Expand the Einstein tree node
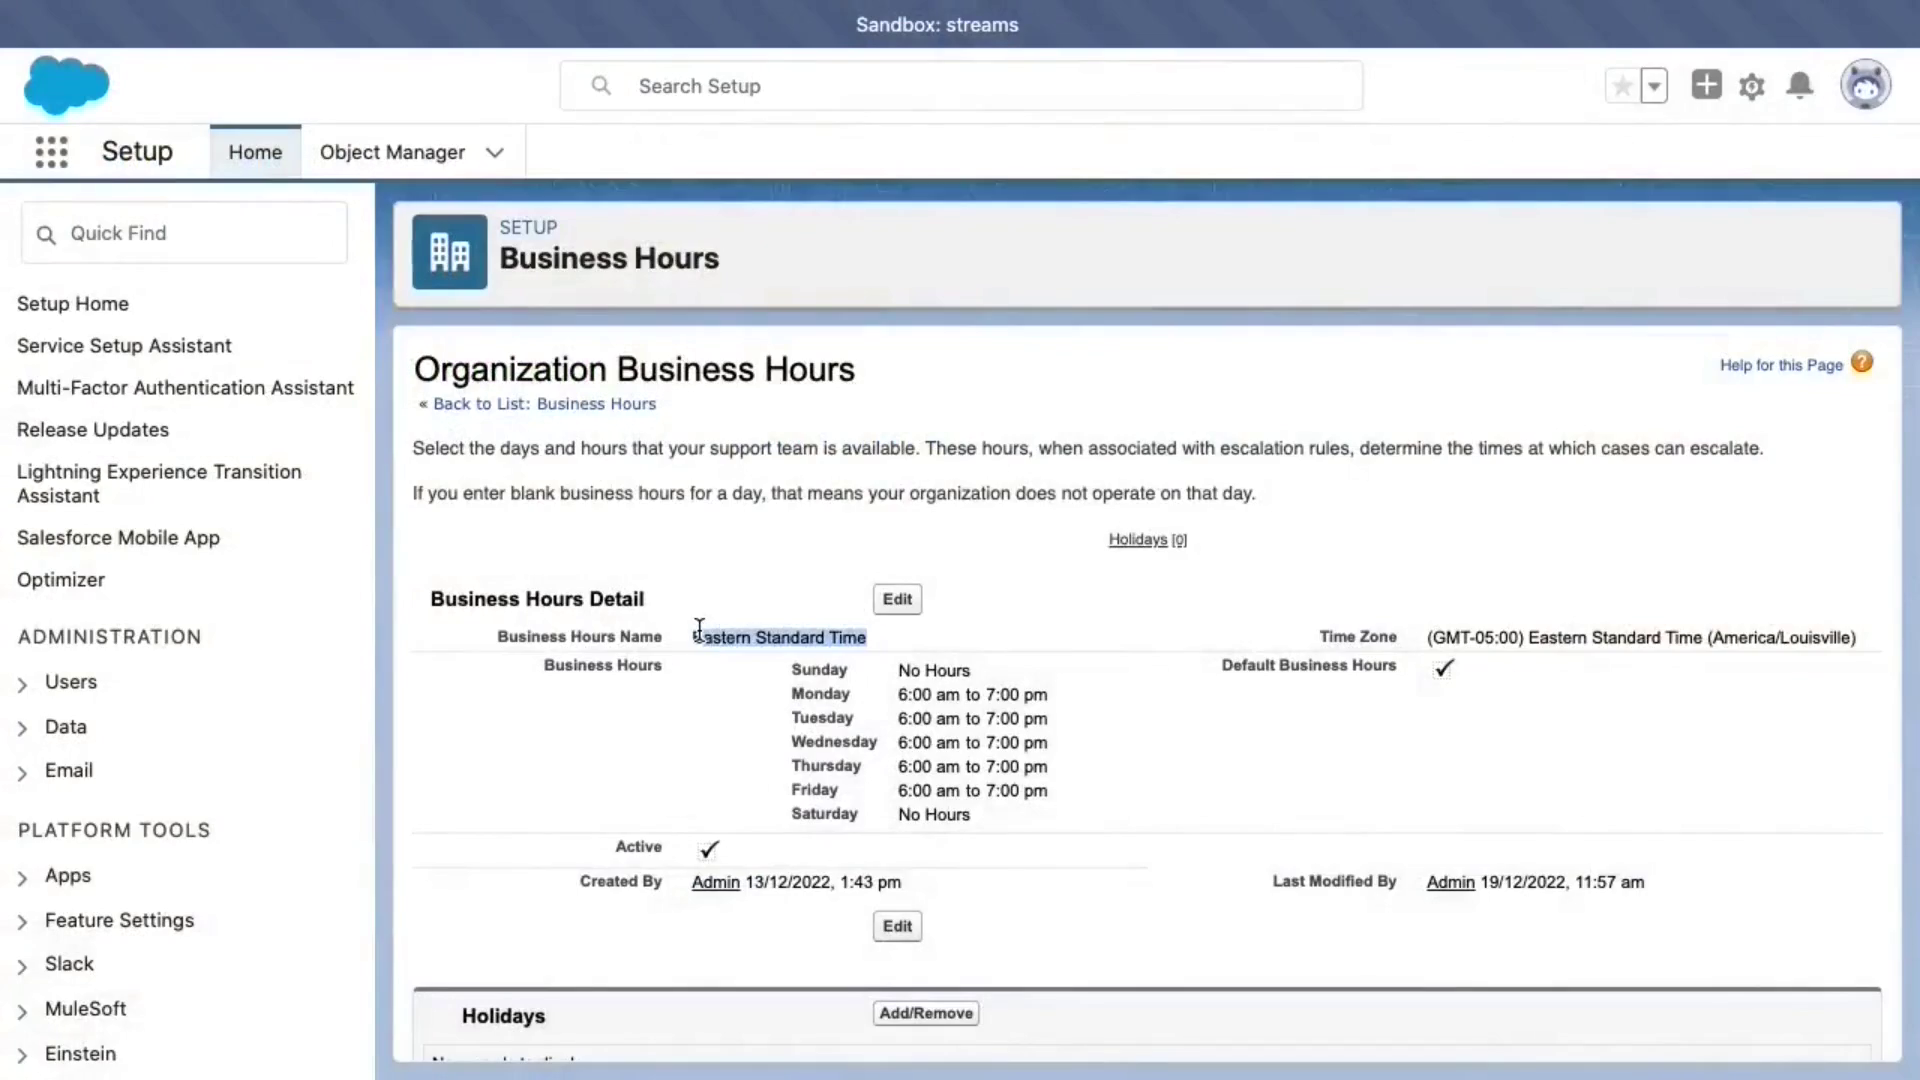 (x=22, y=1055)
